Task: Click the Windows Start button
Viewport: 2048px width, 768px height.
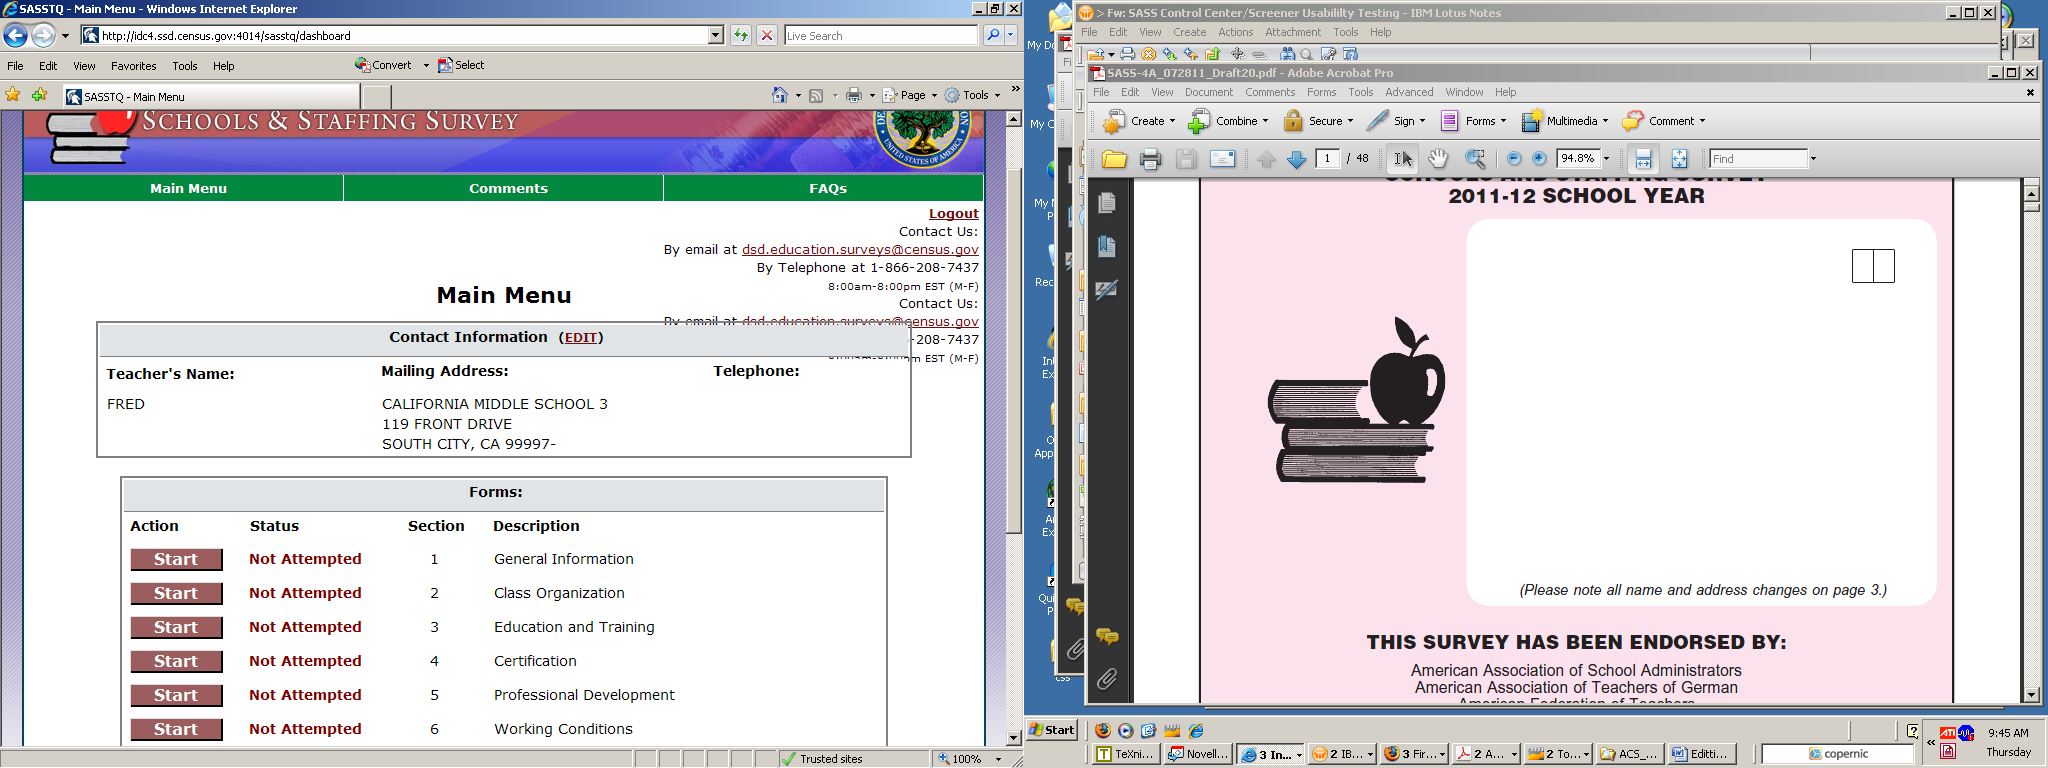Action: pyautogui.click(x=1052, y=730)
